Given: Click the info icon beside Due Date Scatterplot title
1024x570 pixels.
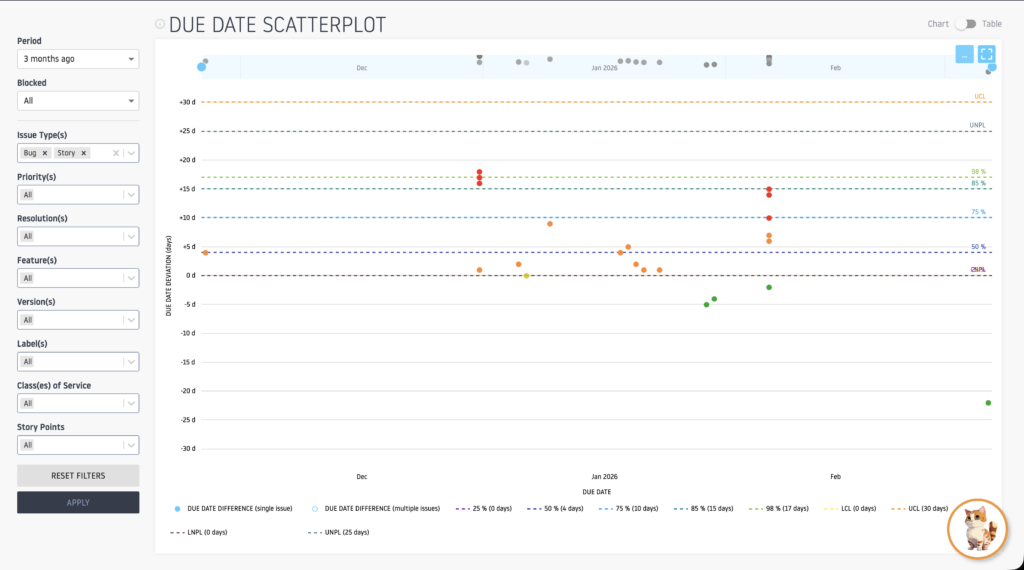Looking at the screenshot, I should point(160,24).
